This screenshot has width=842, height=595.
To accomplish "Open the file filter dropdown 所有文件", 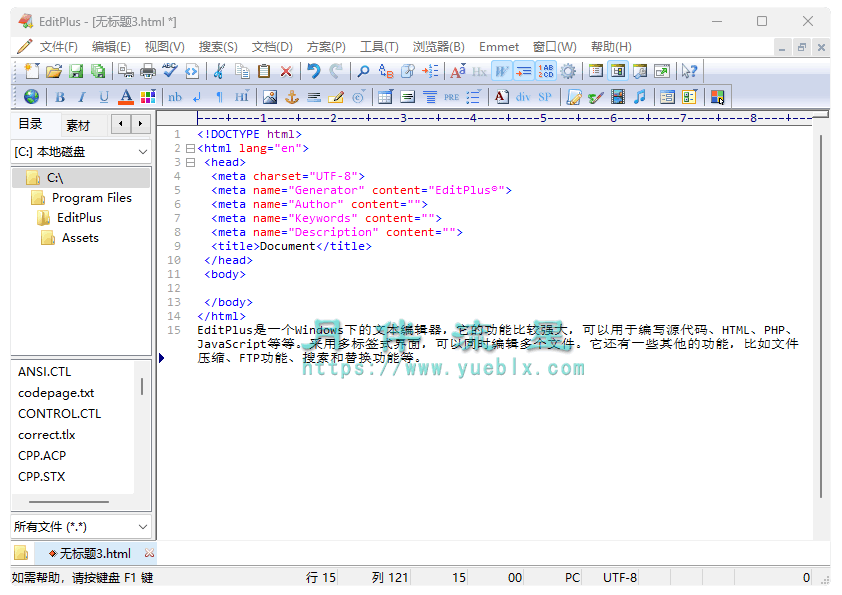I will click(142, 527).
